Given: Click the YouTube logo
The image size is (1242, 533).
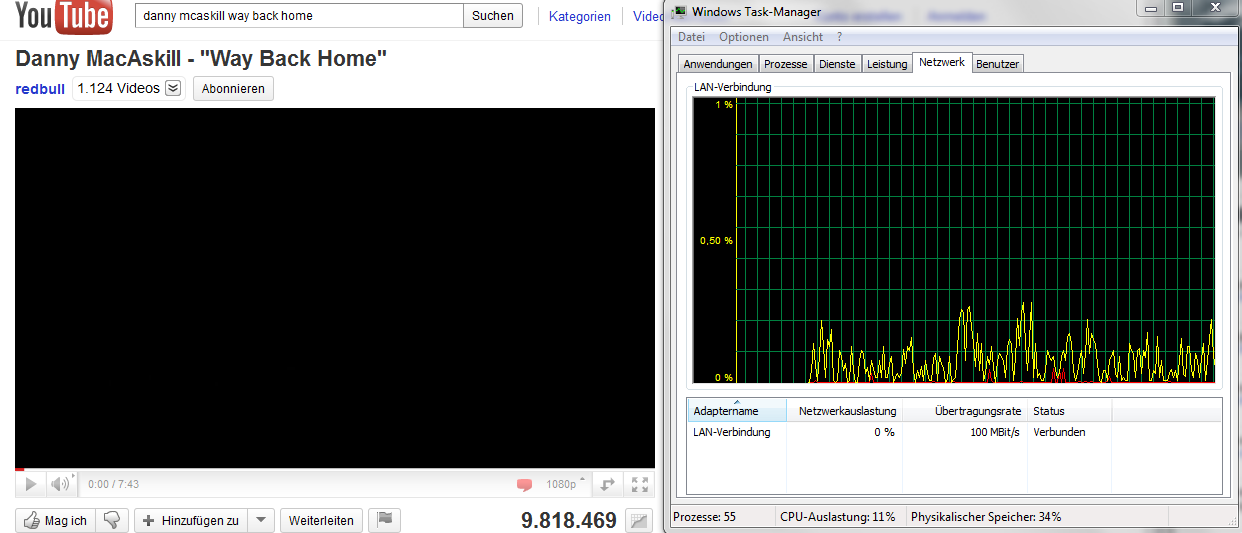Looking at the screenshot, I should 63,16.
